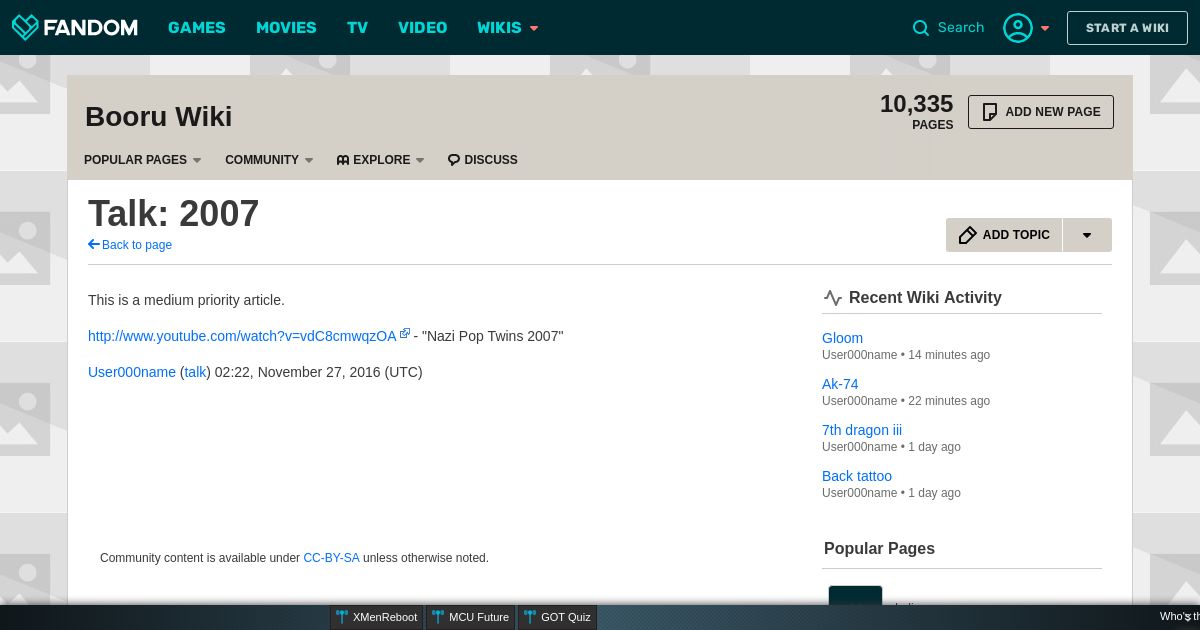Expand the Community menu
The height and width of the screenshot is (630, 1200).
click(269, 160)
